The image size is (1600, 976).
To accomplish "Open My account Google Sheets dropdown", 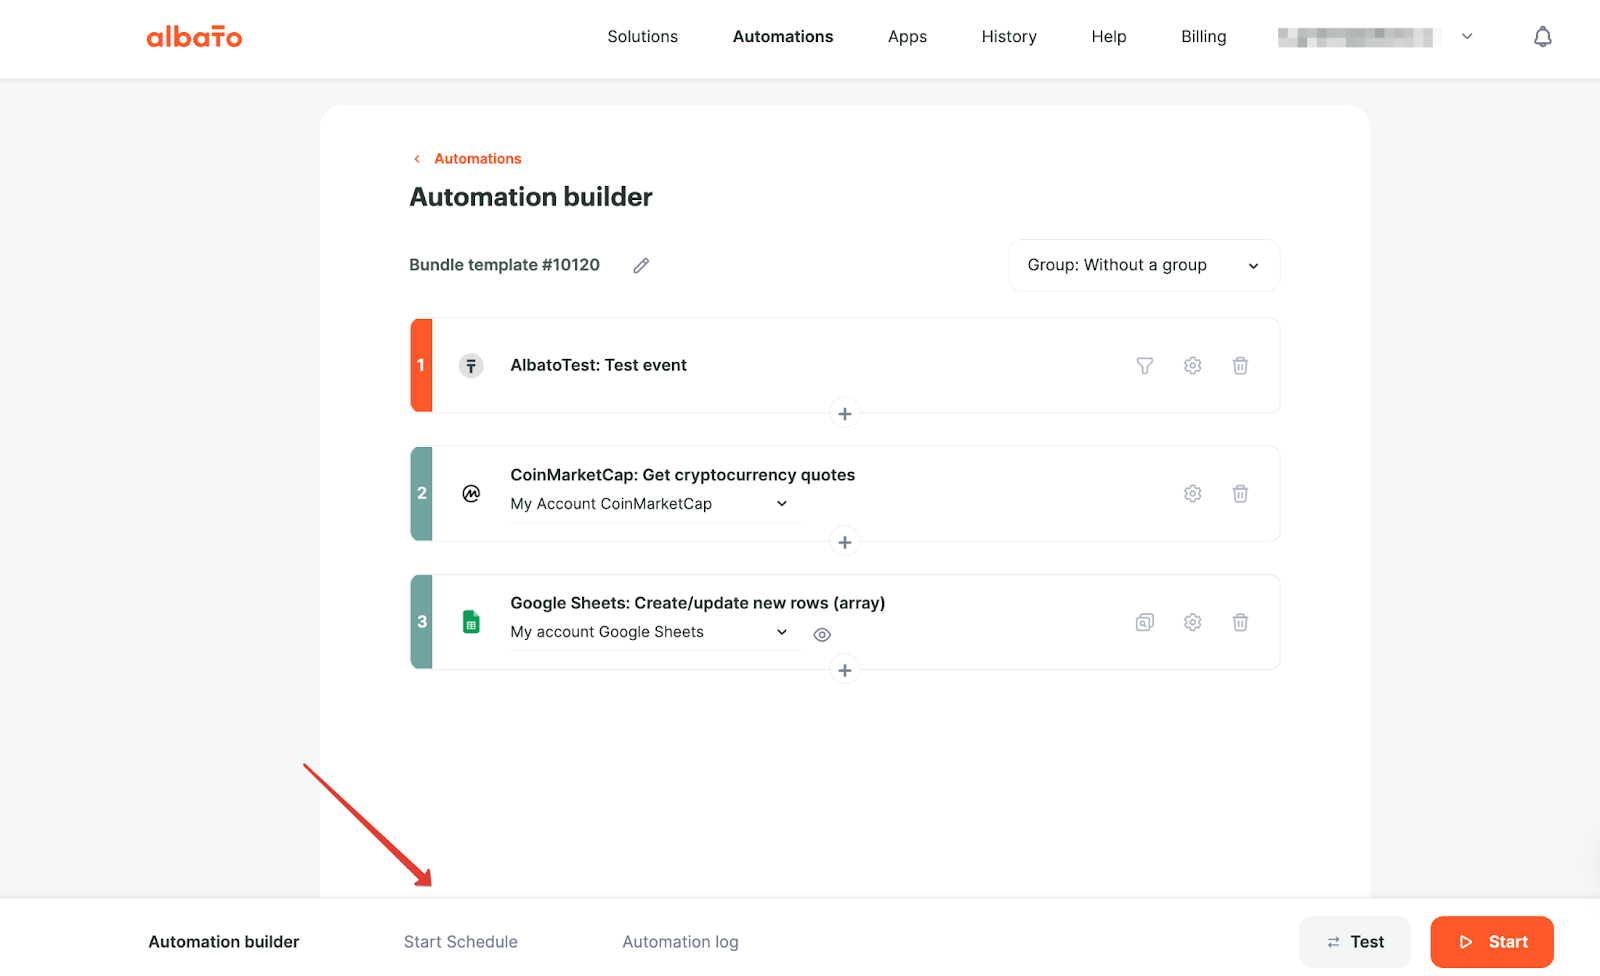I will pyautogui.click(x=654, y=632).
